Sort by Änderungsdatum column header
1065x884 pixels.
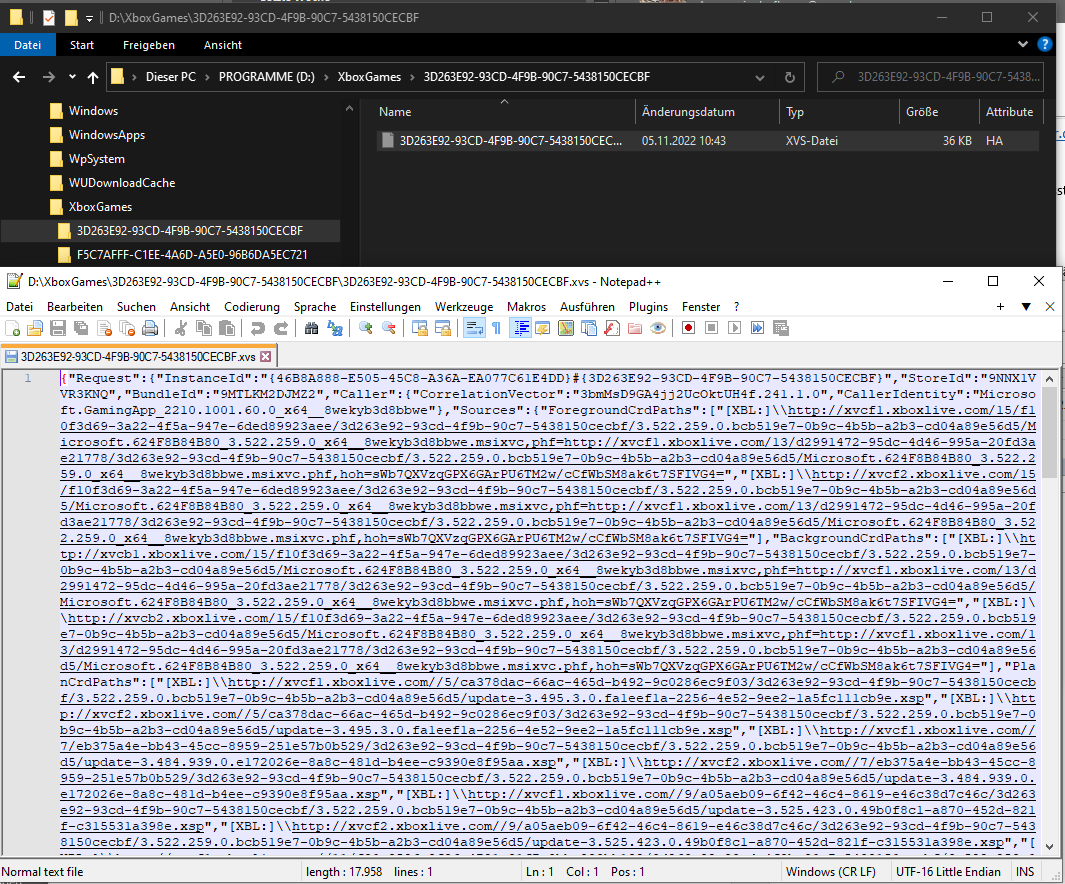(707, 112)
